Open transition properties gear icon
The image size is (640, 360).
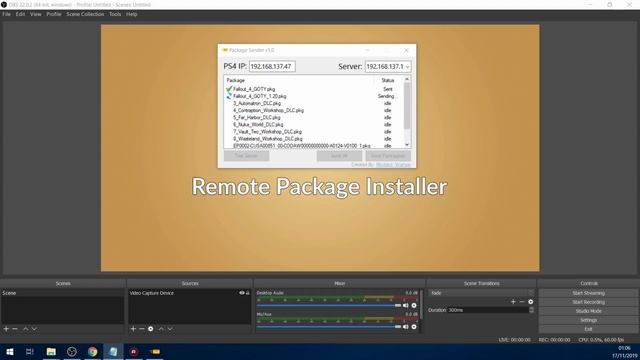pos(531,302)
